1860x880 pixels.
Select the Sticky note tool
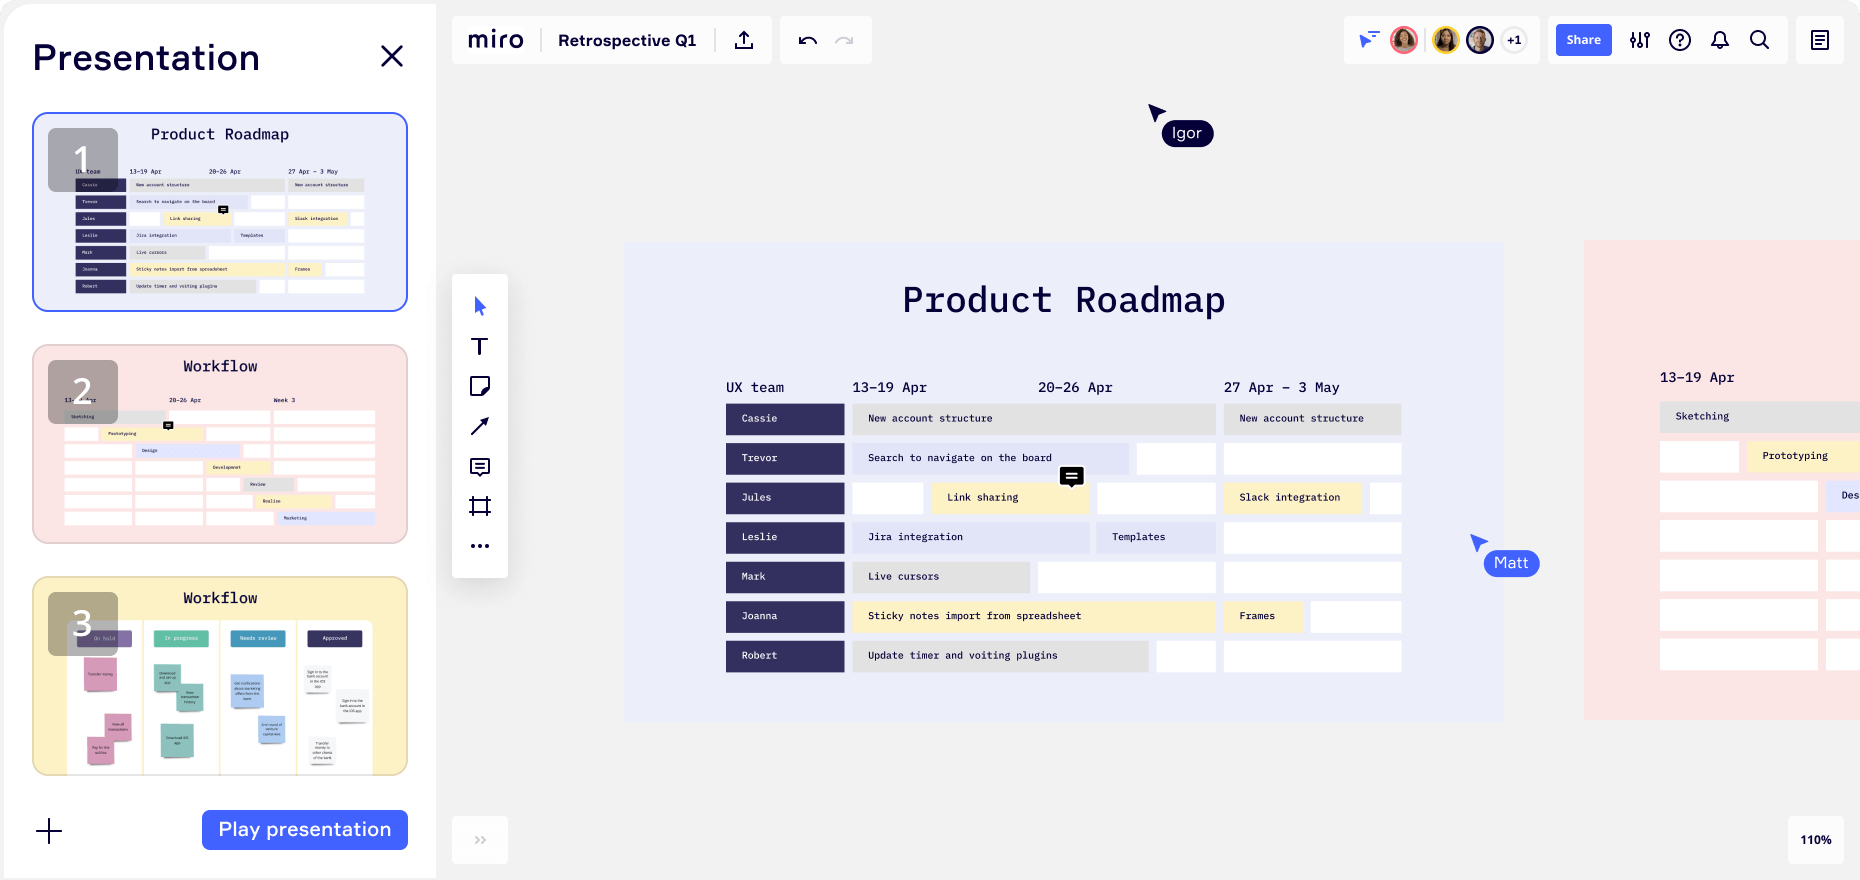tap(480, 386)
